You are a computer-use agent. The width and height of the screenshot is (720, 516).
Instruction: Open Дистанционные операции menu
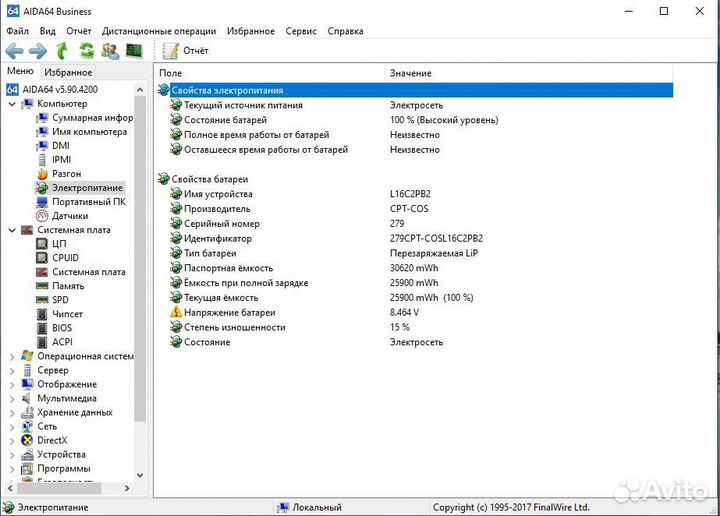159,31
